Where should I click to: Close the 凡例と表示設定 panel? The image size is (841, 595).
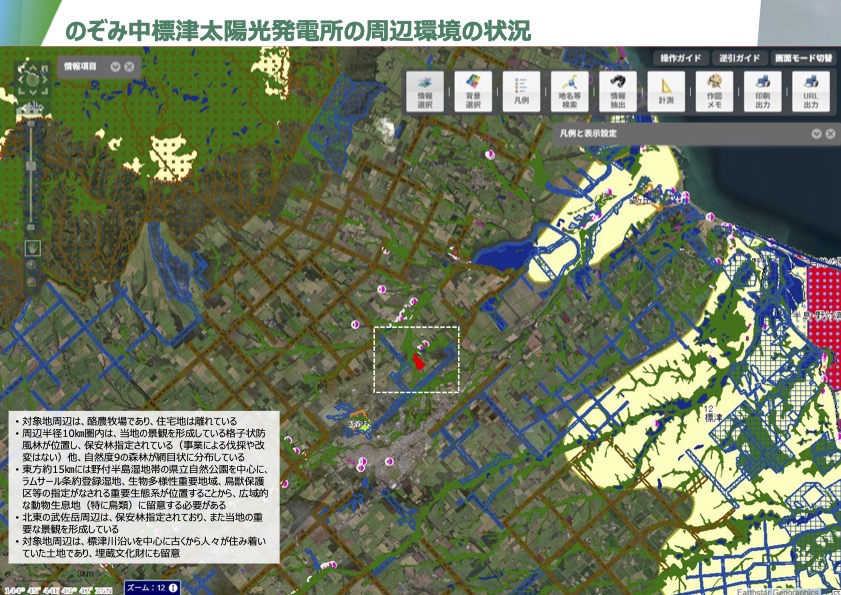click(x=830, y=133)
